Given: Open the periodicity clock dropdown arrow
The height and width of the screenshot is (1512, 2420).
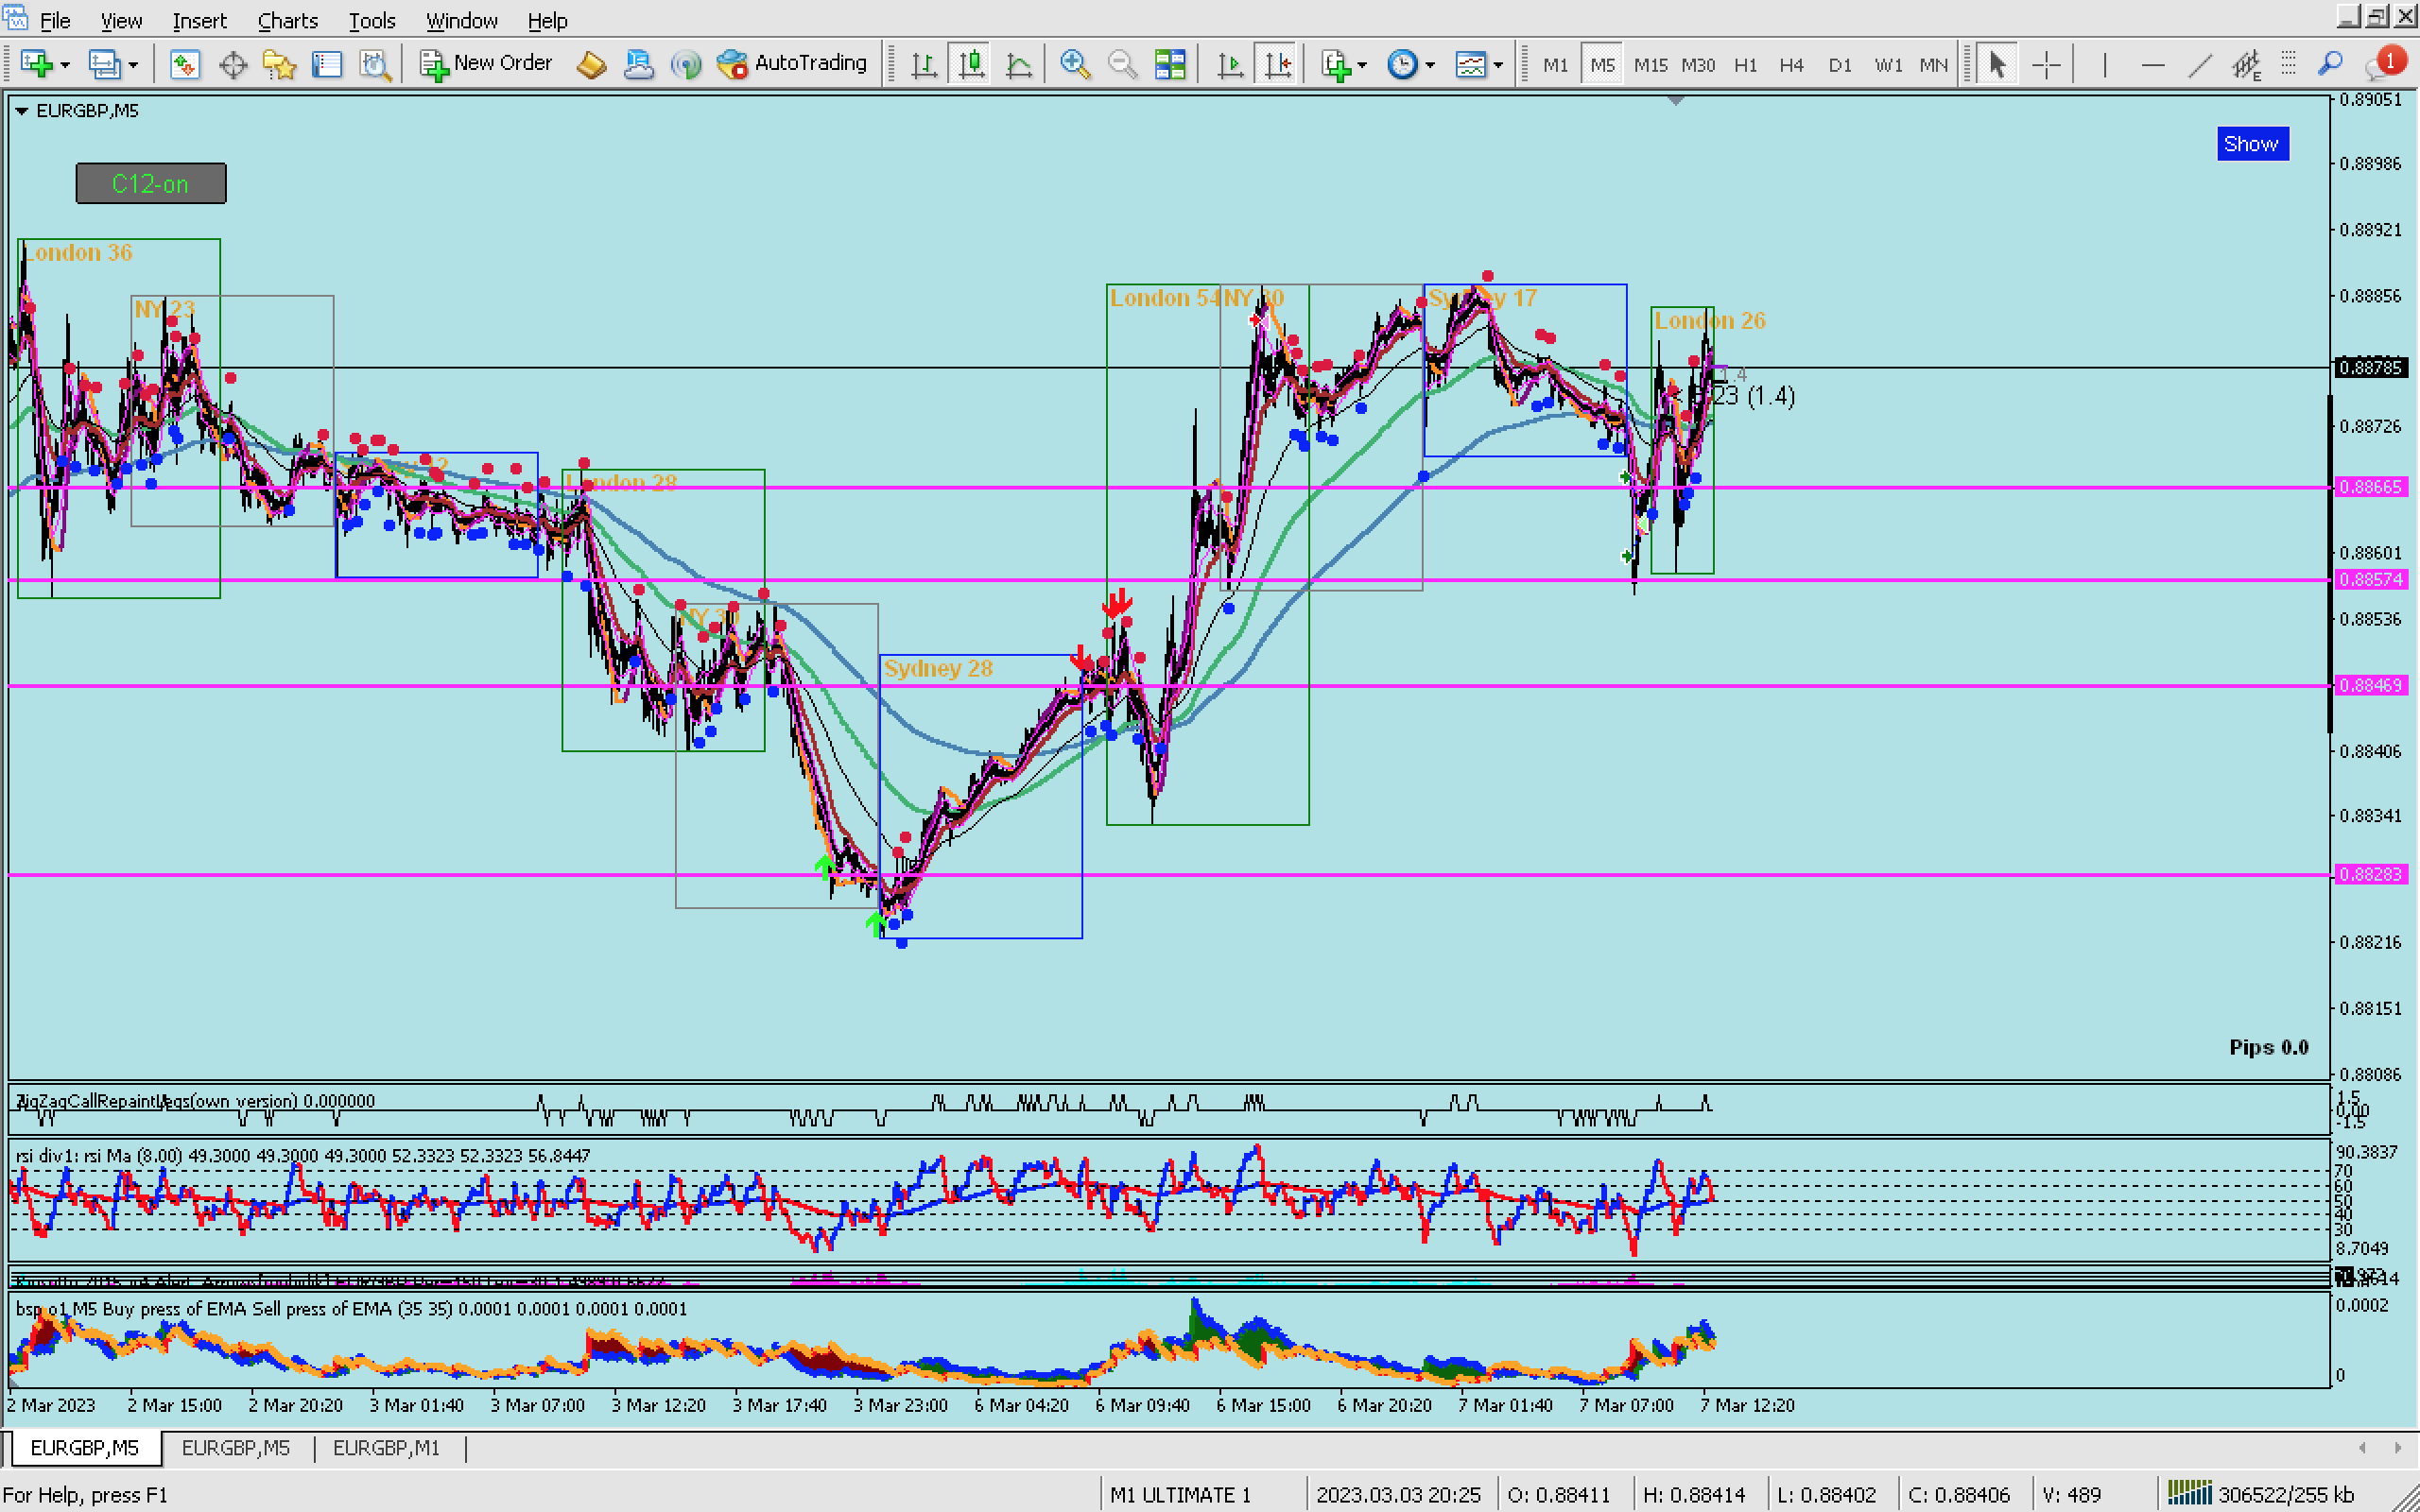Looking at the screenshot, I should coord(1430,65).
